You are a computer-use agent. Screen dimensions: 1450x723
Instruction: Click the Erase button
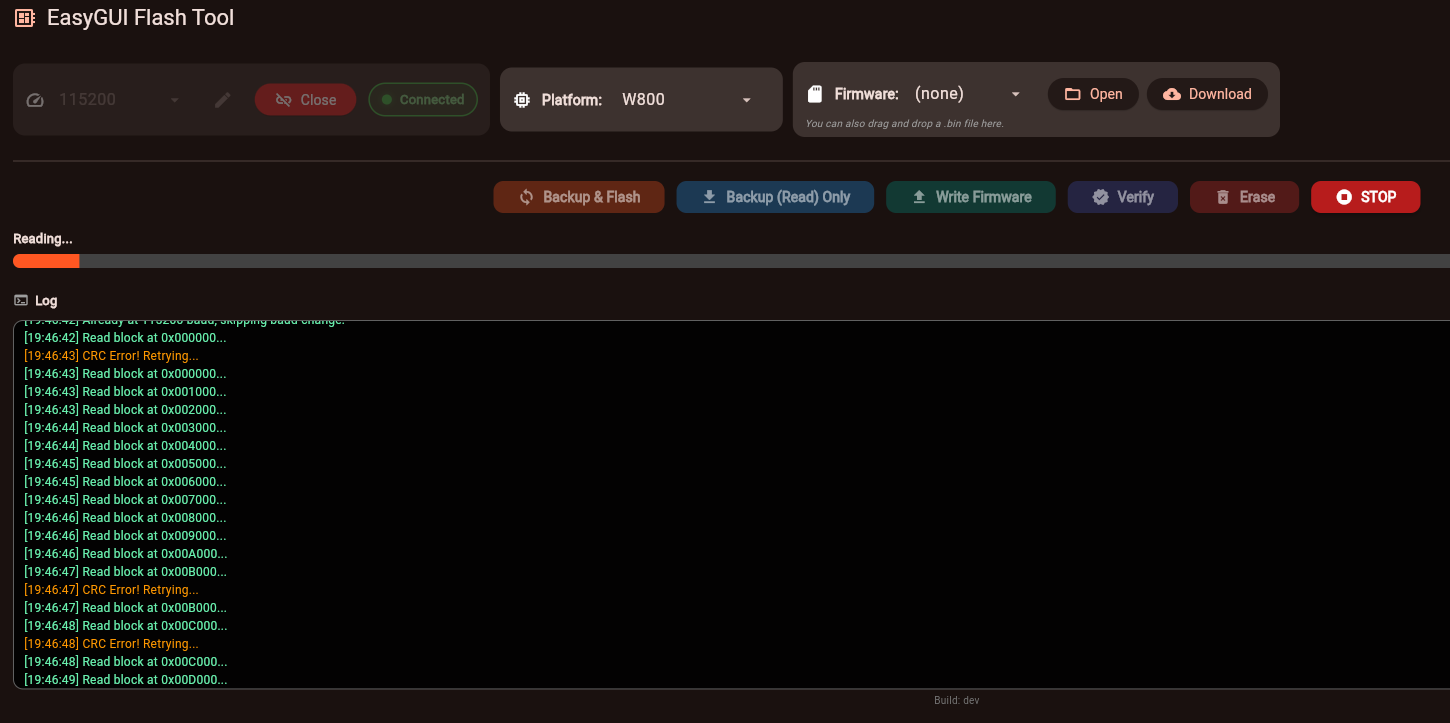[x=1245, y=197]
